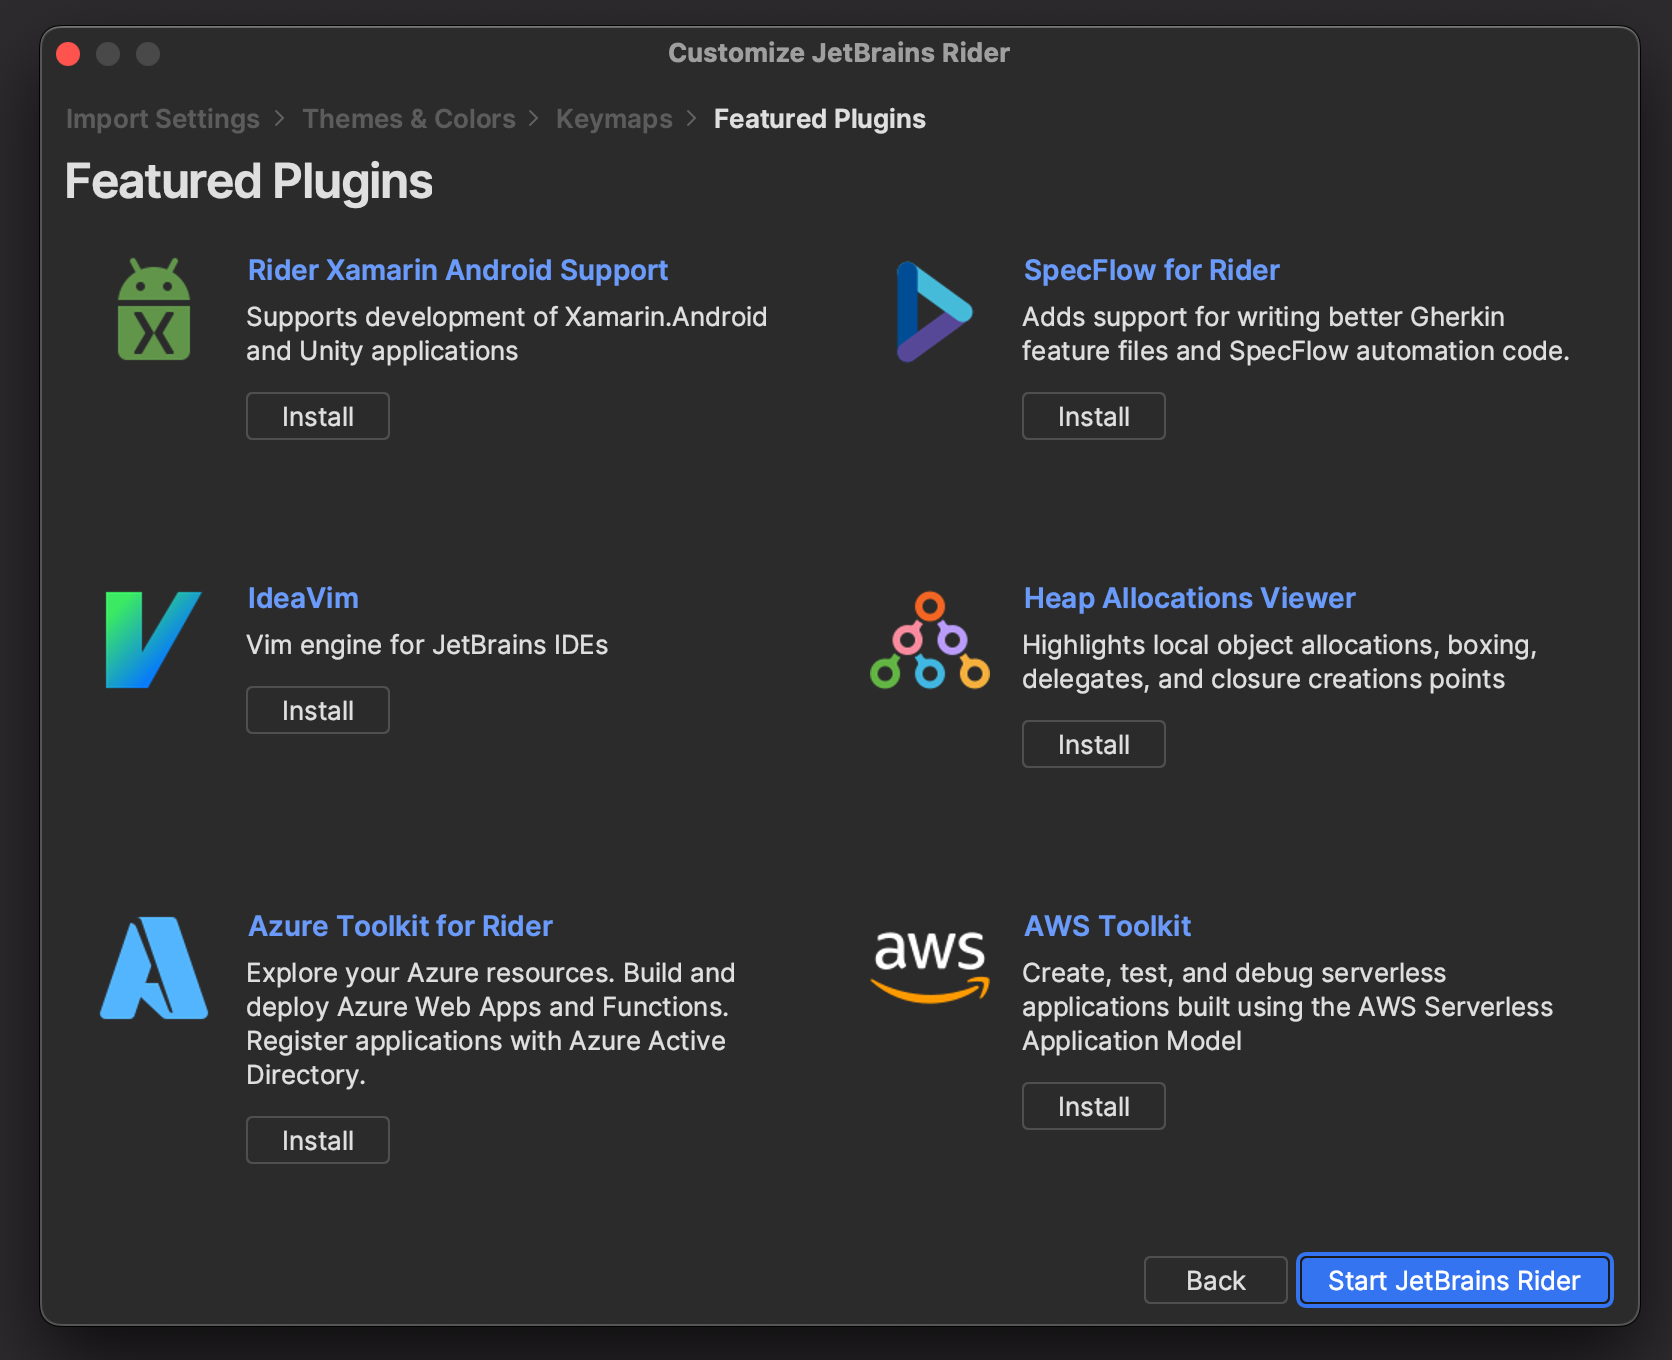This screenshot has width=1672, height=1360.
Task: Go to Keymaps breadcrumb step
Action: point(614,119)
